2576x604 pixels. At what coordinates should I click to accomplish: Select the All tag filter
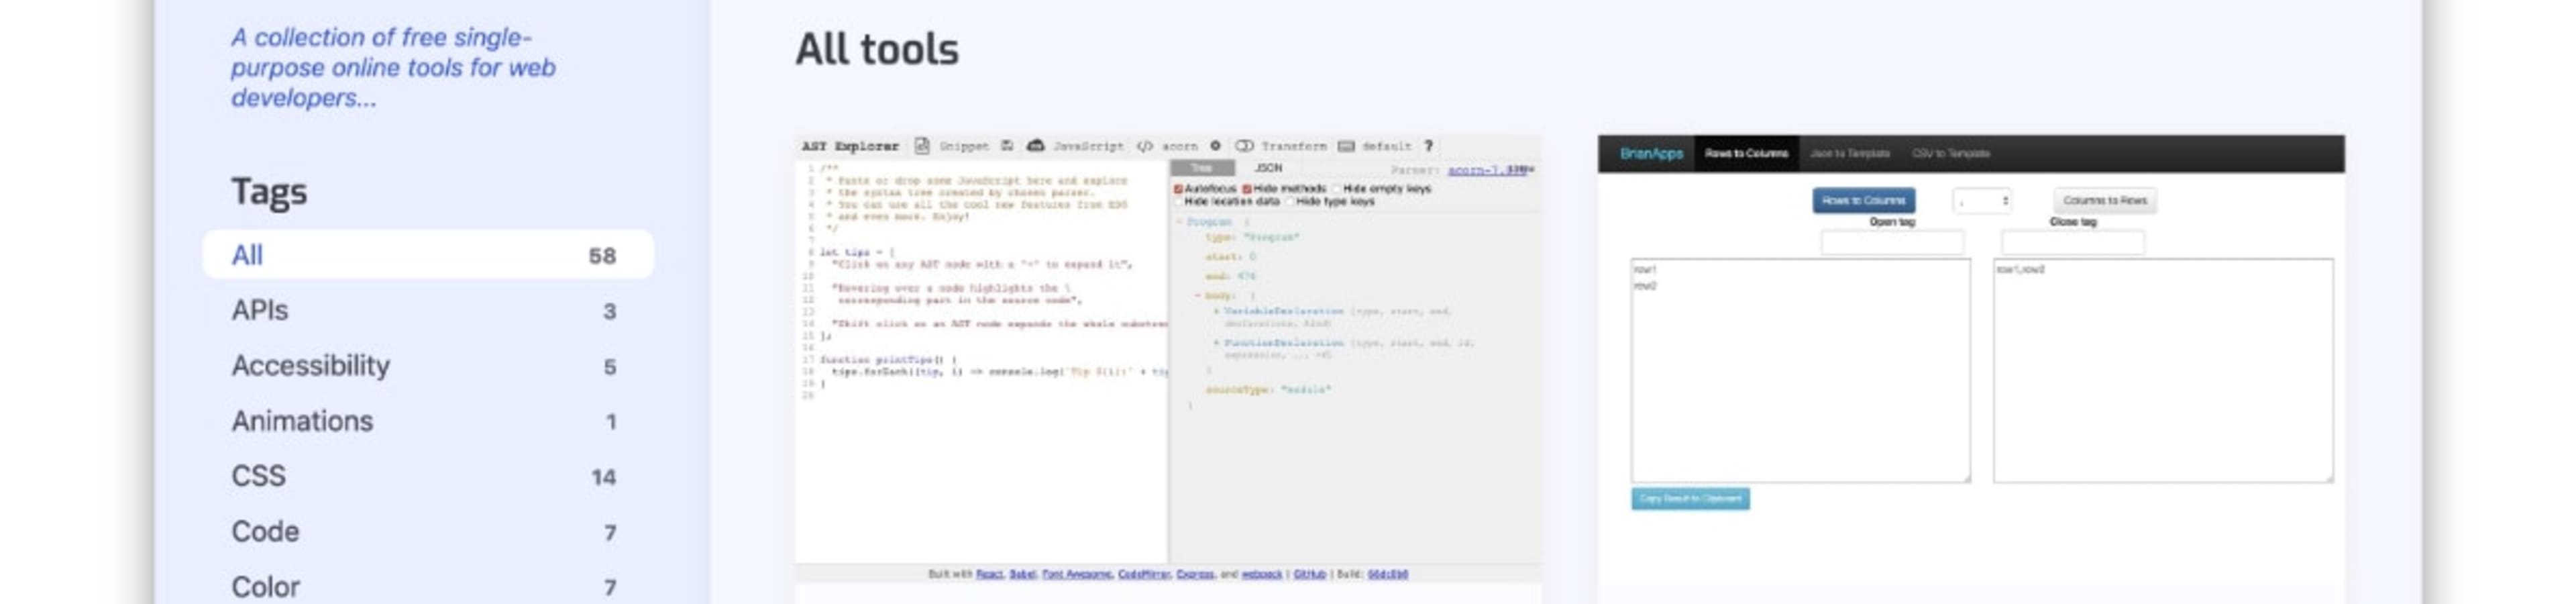click(x=428, y=255)
